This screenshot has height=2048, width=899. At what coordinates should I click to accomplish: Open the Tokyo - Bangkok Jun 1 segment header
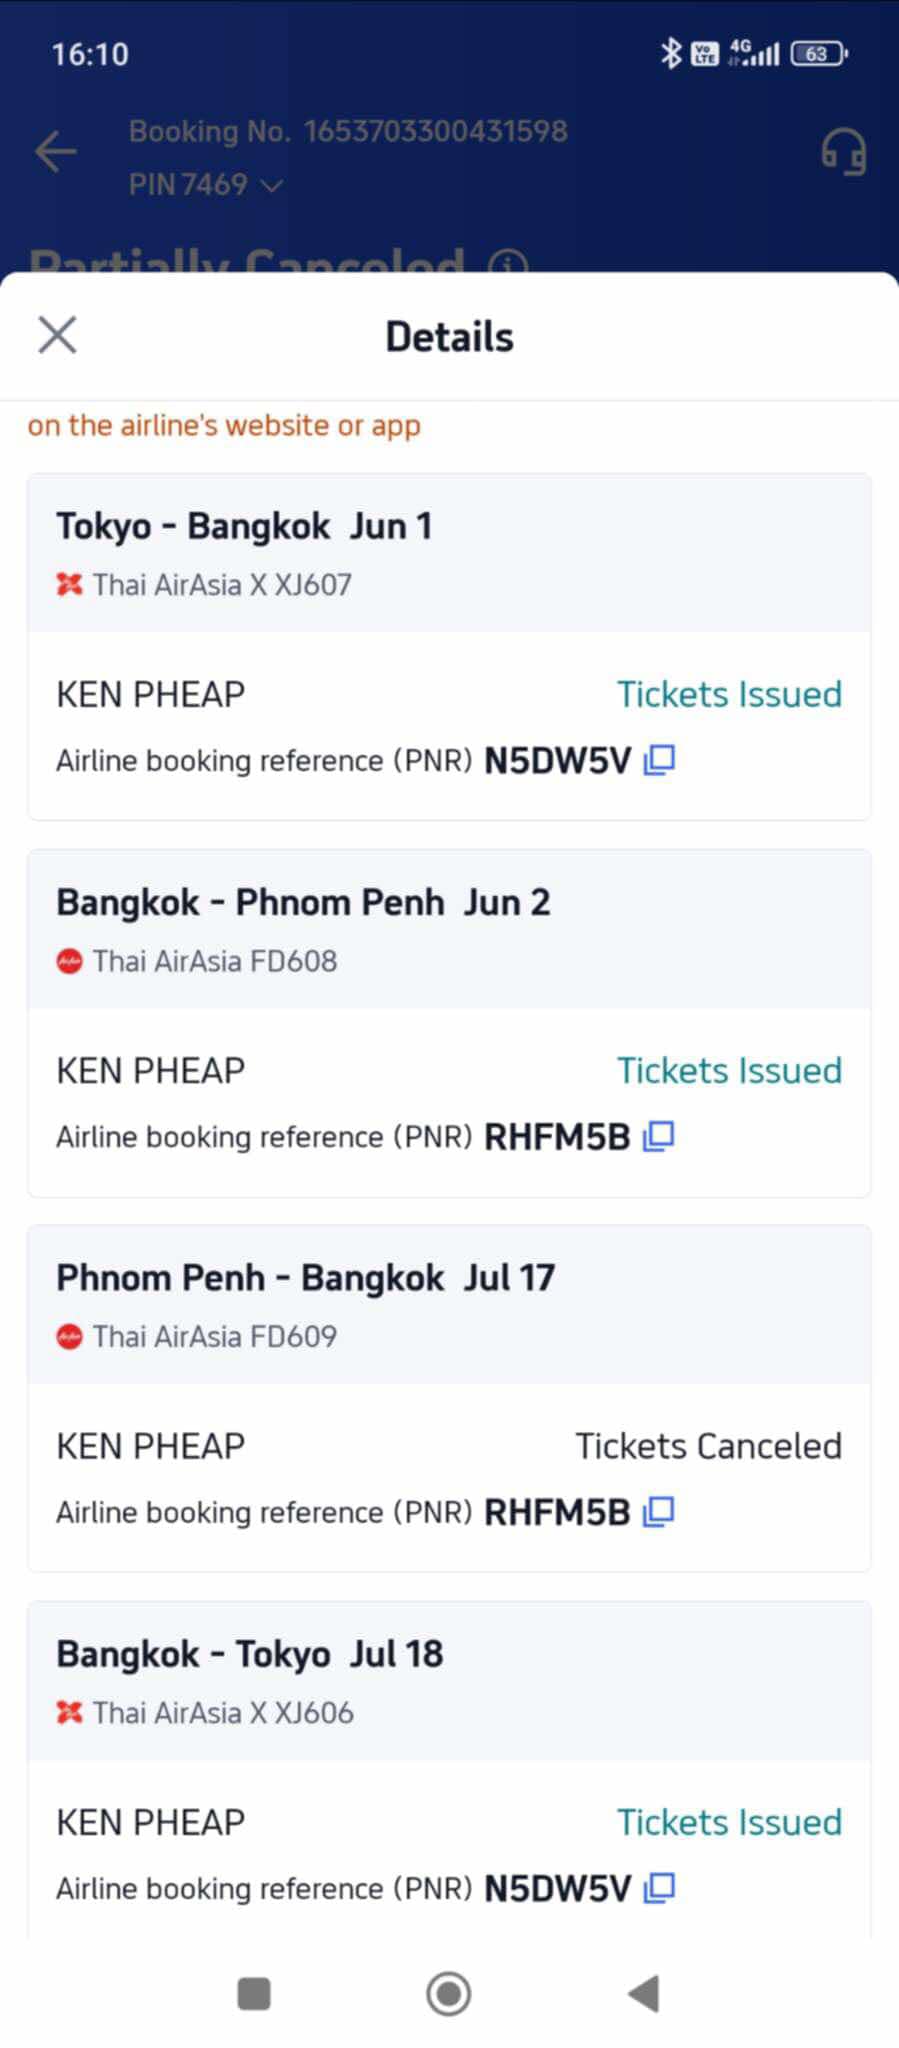point(449,552)
